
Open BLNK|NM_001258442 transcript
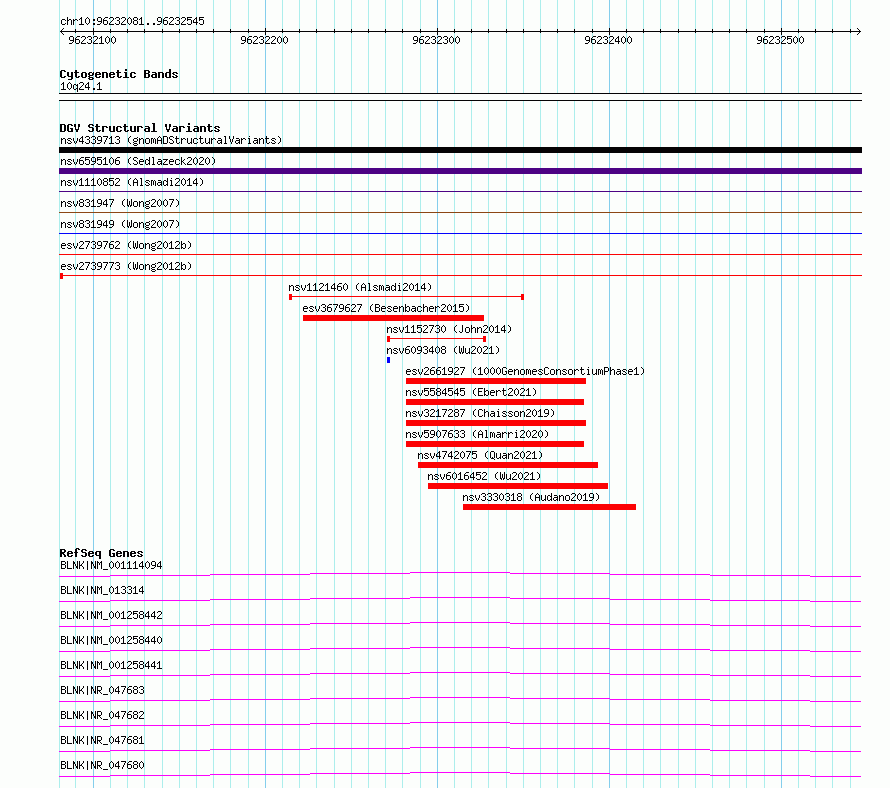click(x=111, y=615)
